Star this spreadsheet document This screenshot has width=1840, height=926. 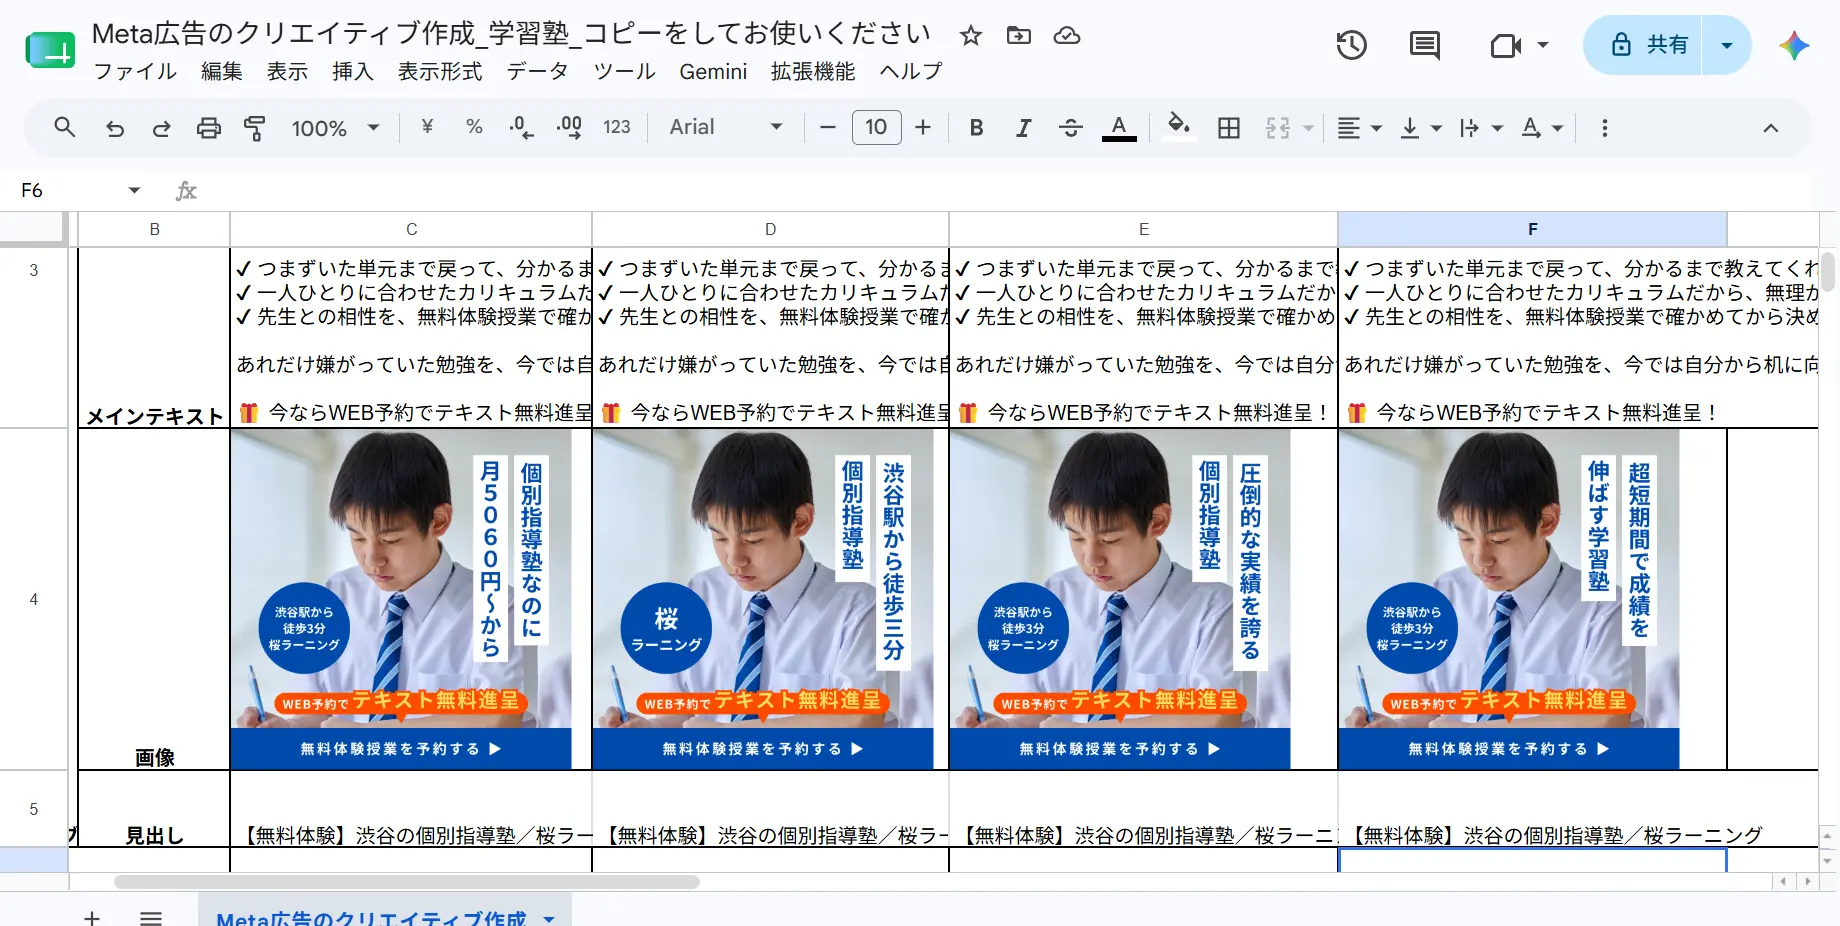(x=970, y=36)
